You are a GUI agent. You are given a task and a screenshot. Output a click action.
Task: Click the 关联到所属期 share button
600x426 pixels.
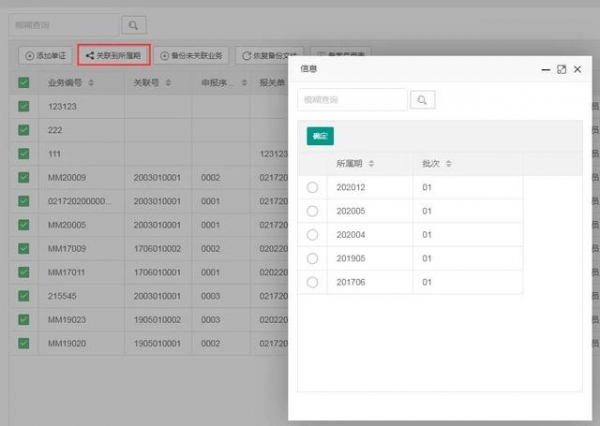pyautogui.click(x=115, y=56)
